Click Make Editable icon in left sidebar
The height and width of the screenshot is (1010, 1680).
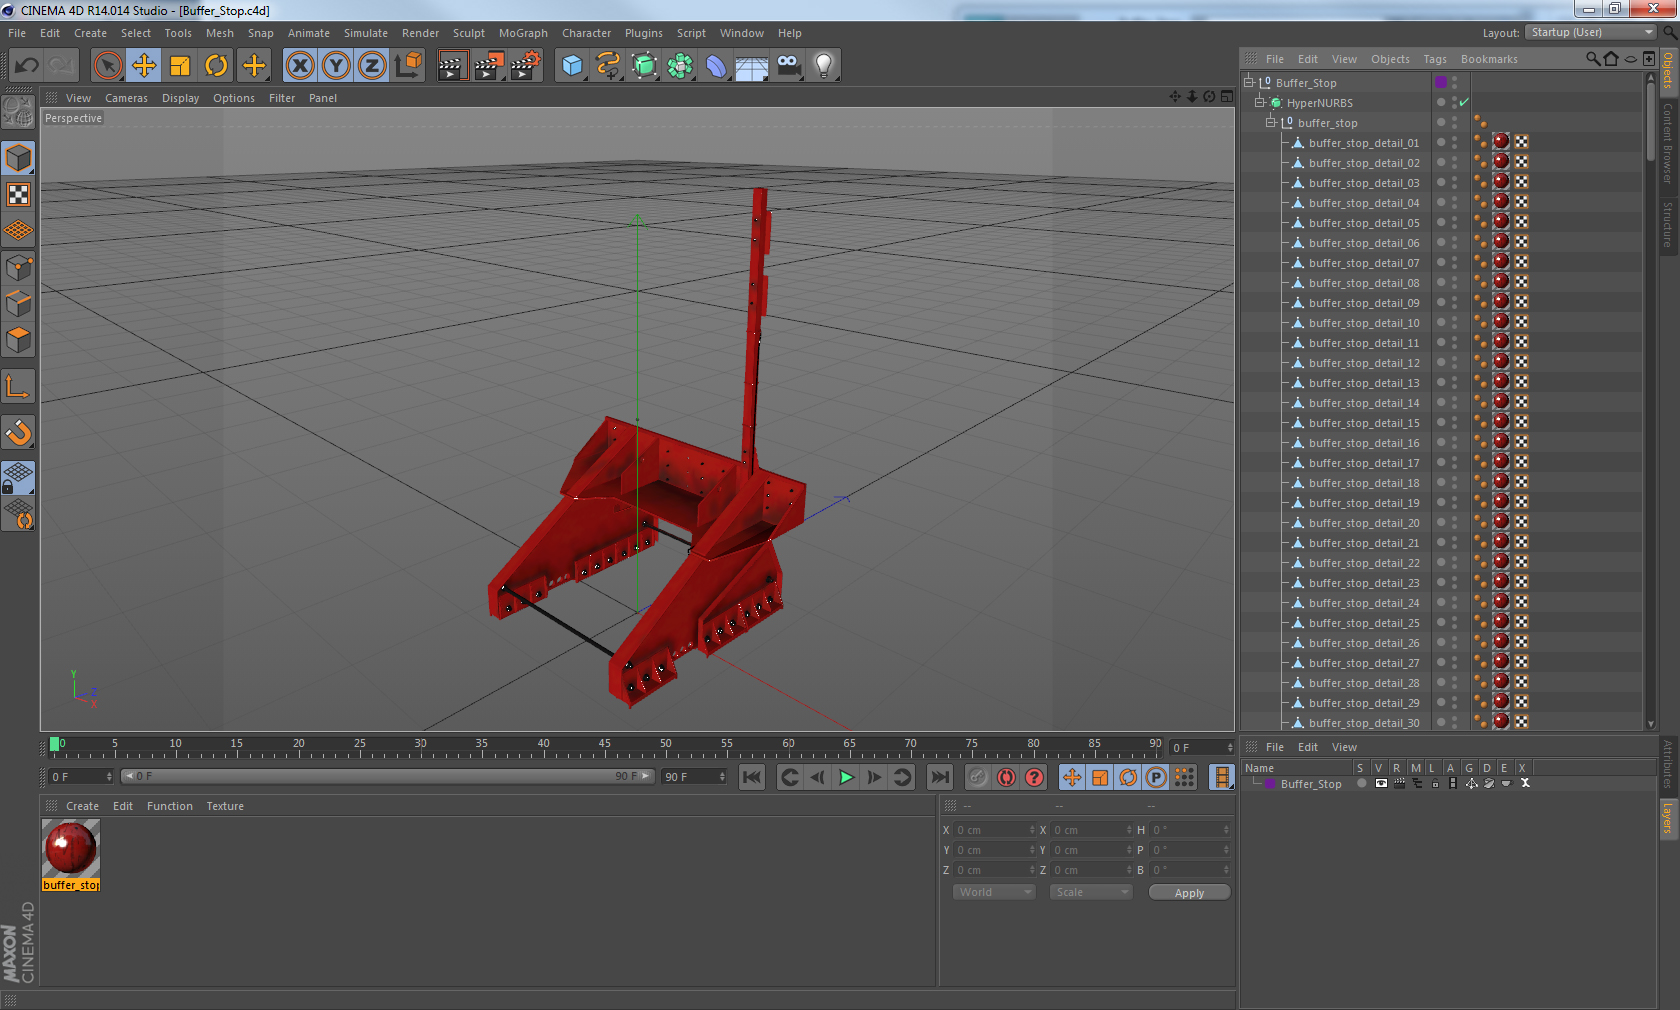click(18, 112)
